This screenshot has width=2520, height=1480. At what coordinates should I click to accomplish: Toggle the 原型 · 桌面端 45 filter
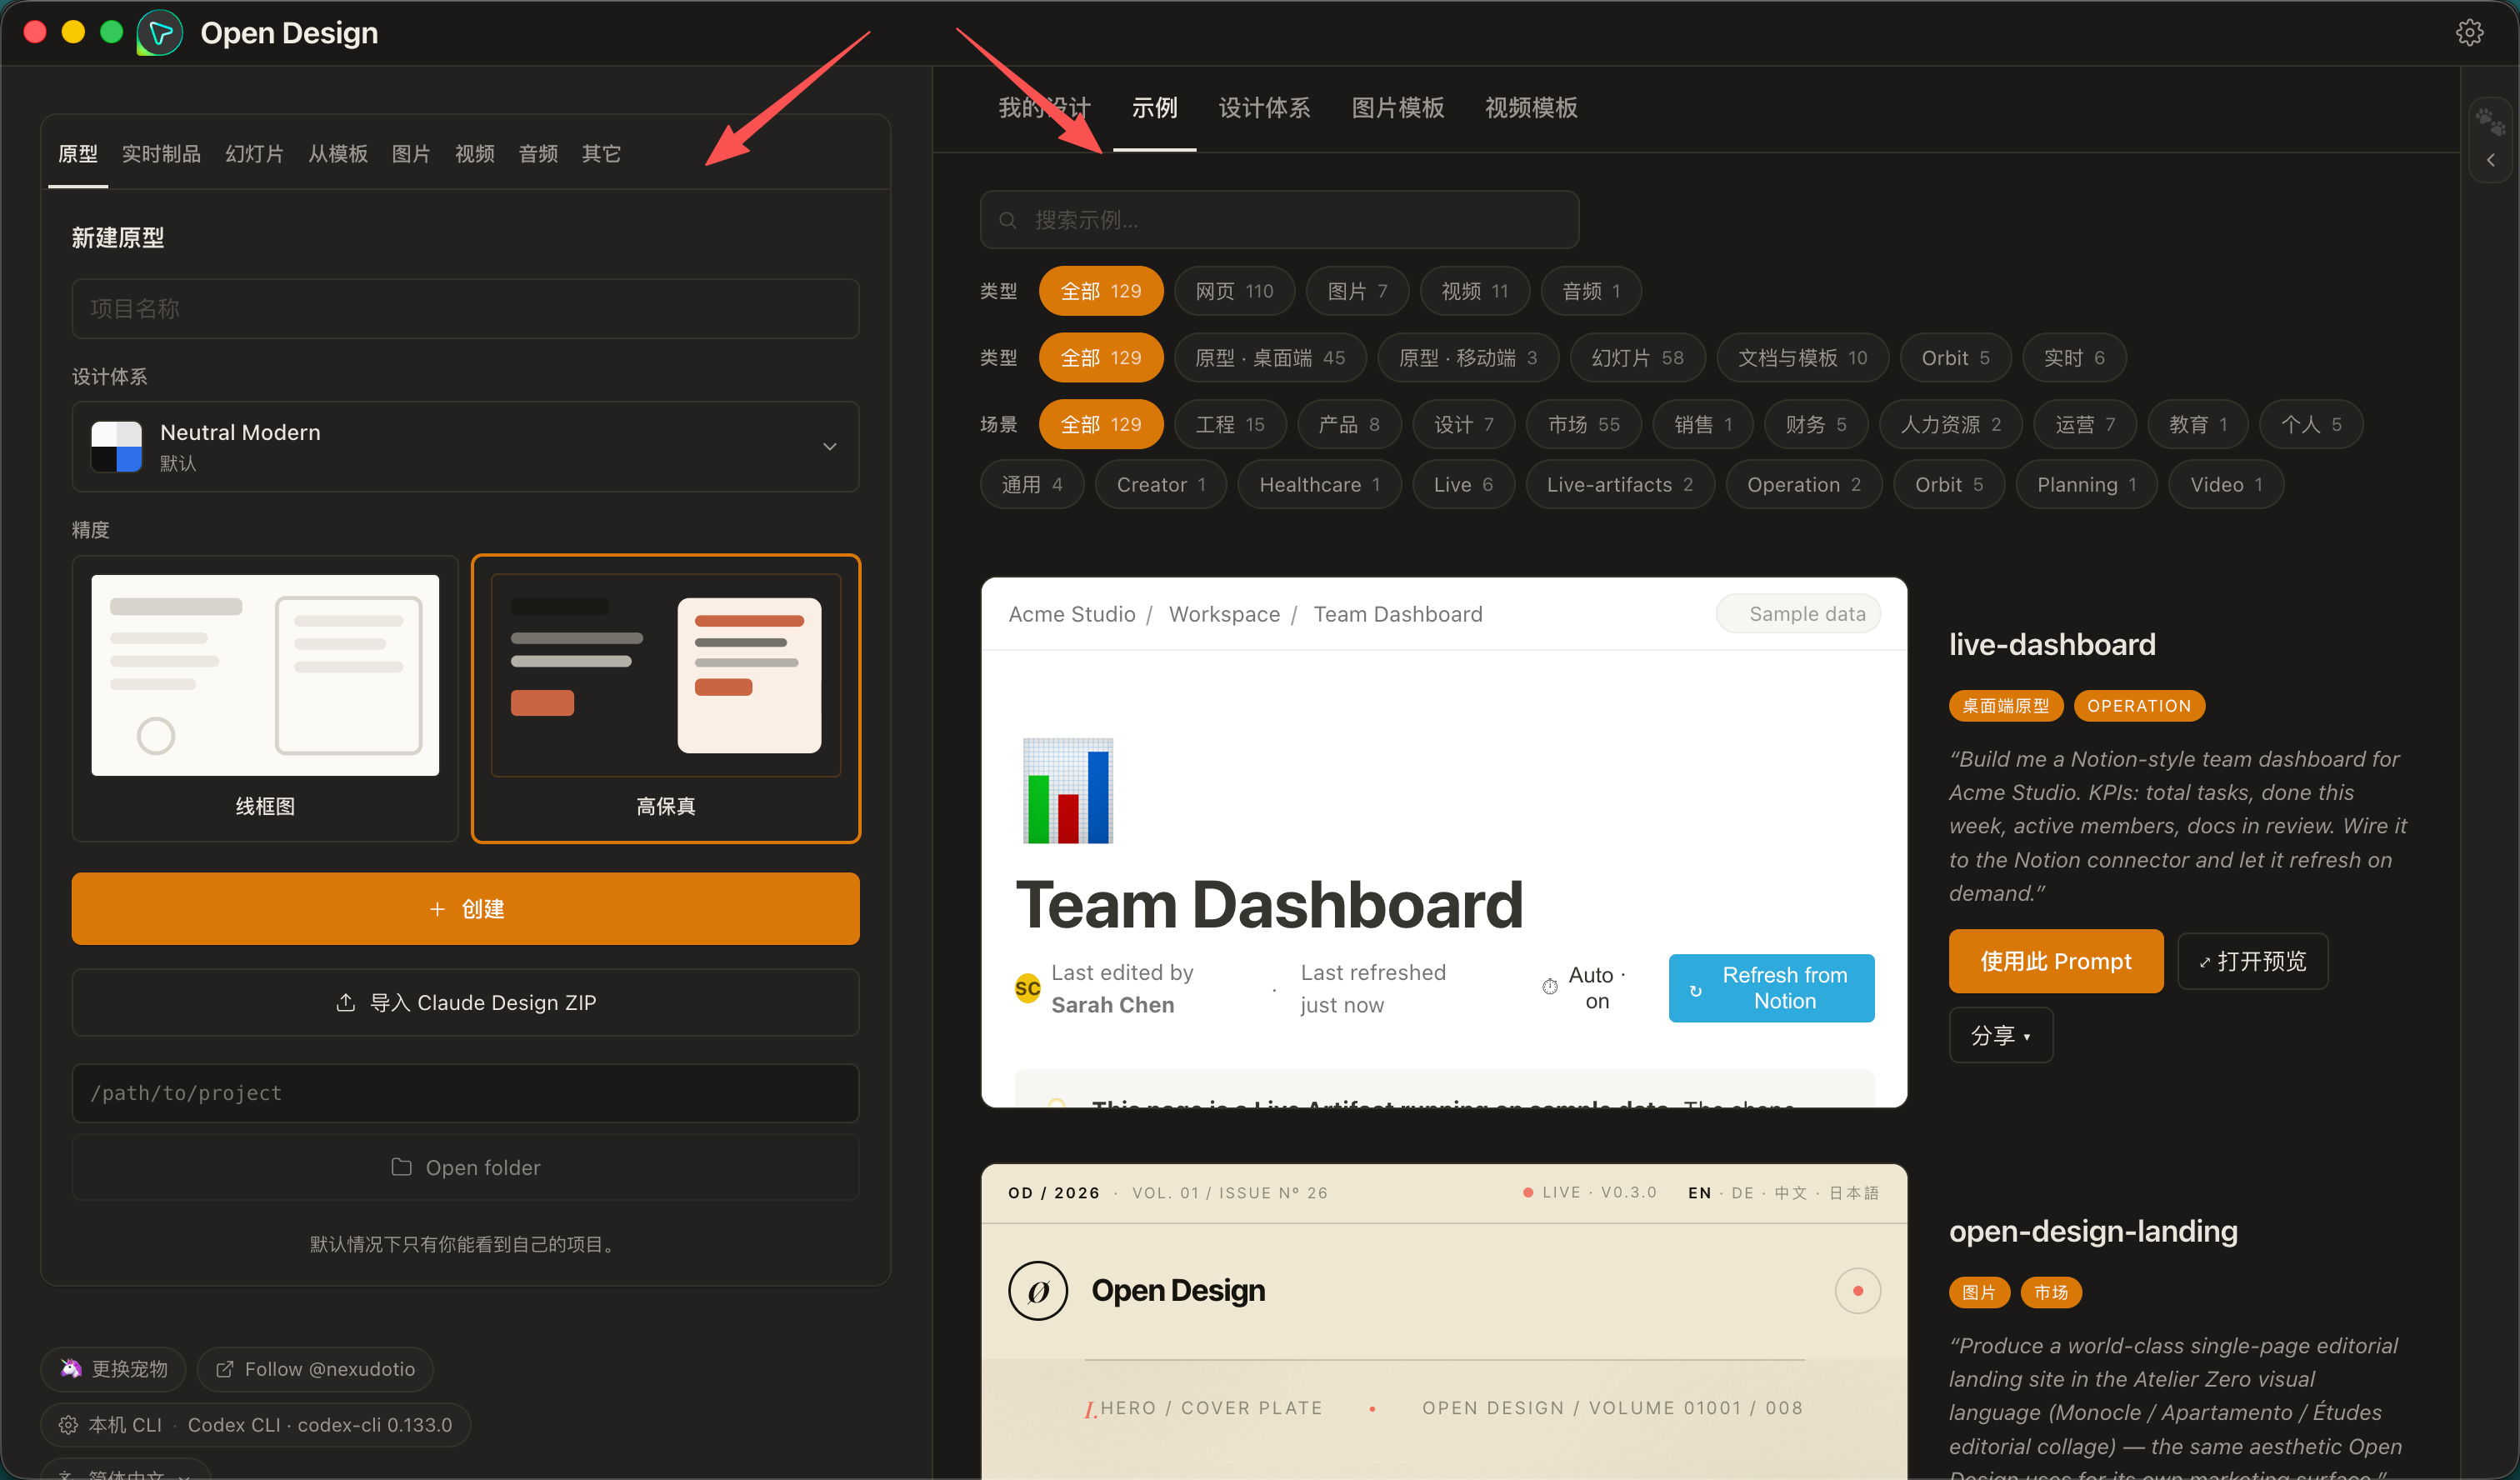pyautogui.click(x=1270, y=358)
